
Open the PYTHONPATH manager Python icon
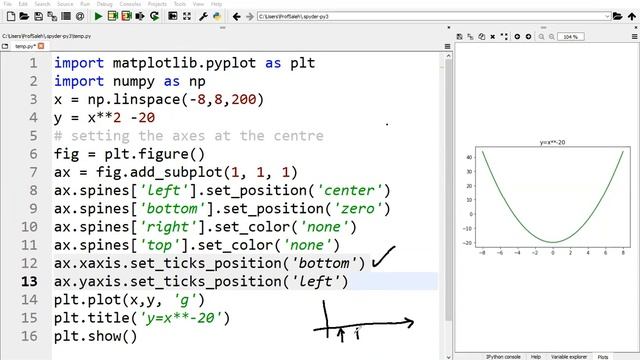pos(217,16)
